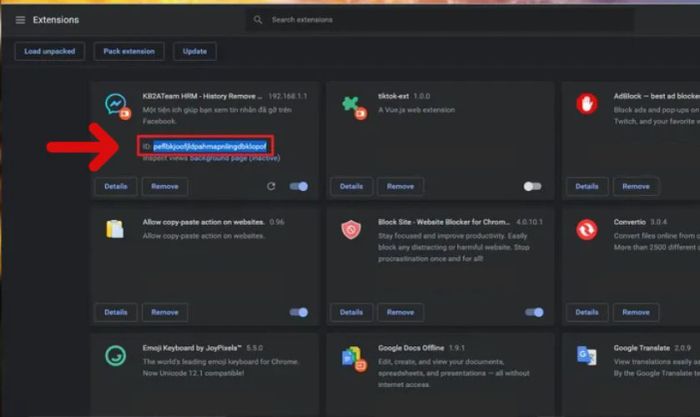Reload the KB2ATeam HRM extension

point(272,186)
